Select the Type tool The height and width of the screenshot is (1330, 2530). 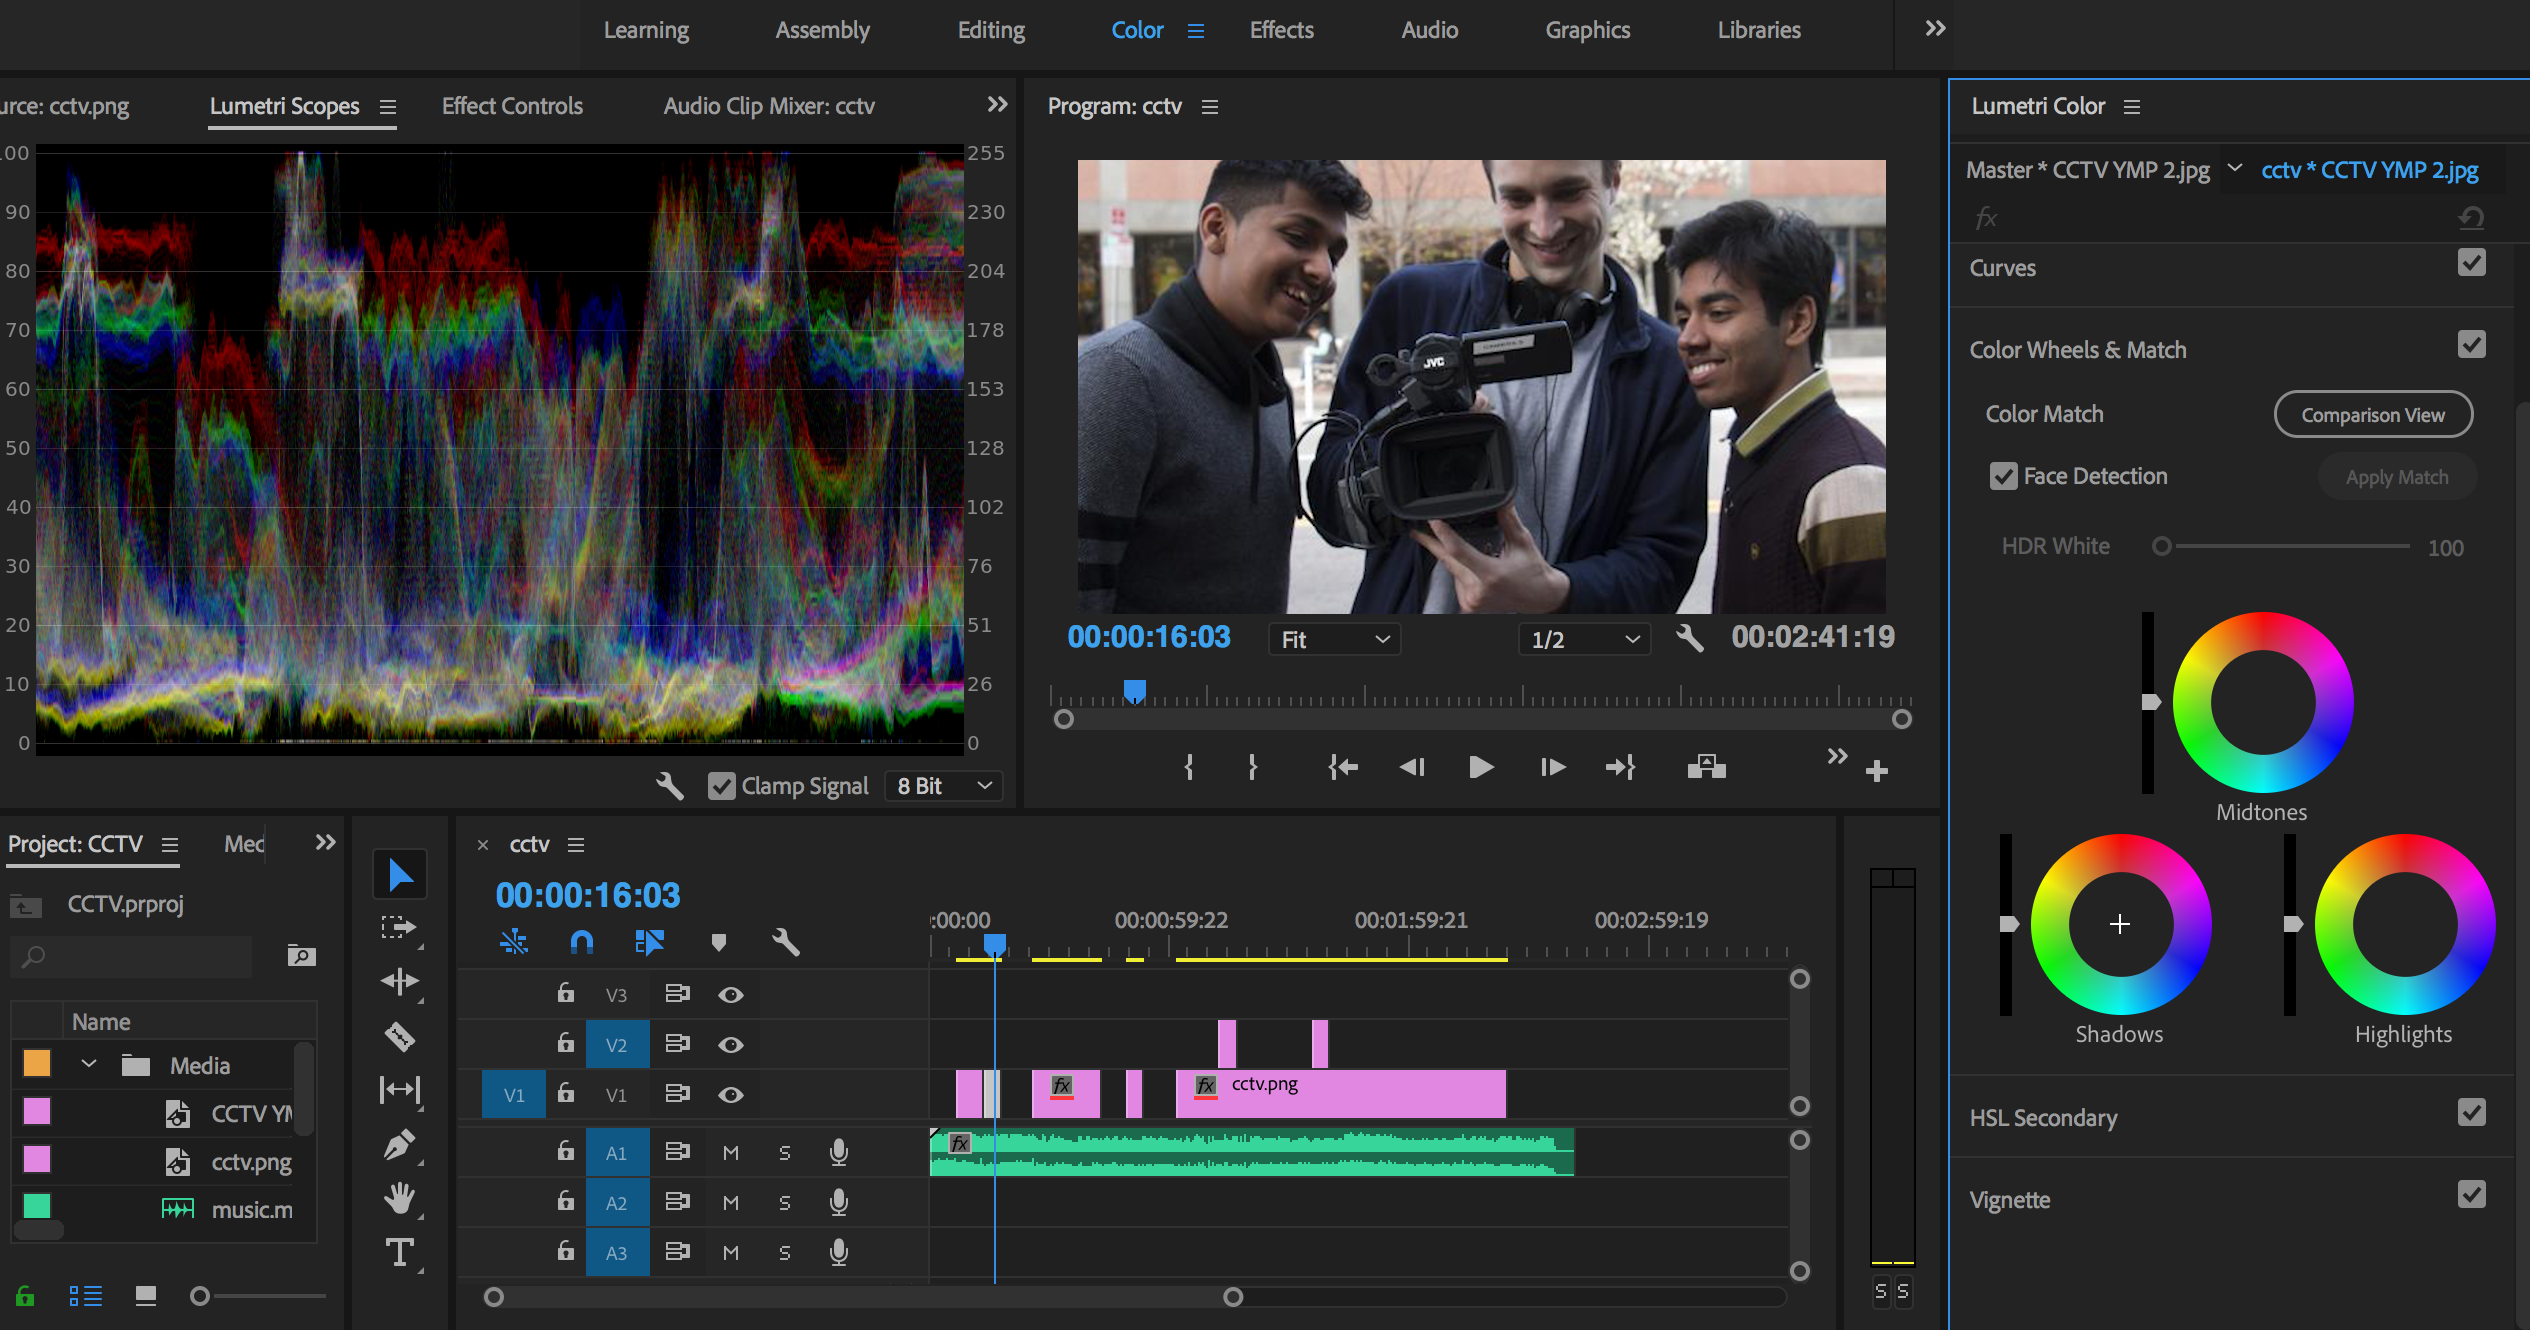tap(400, 1253)
